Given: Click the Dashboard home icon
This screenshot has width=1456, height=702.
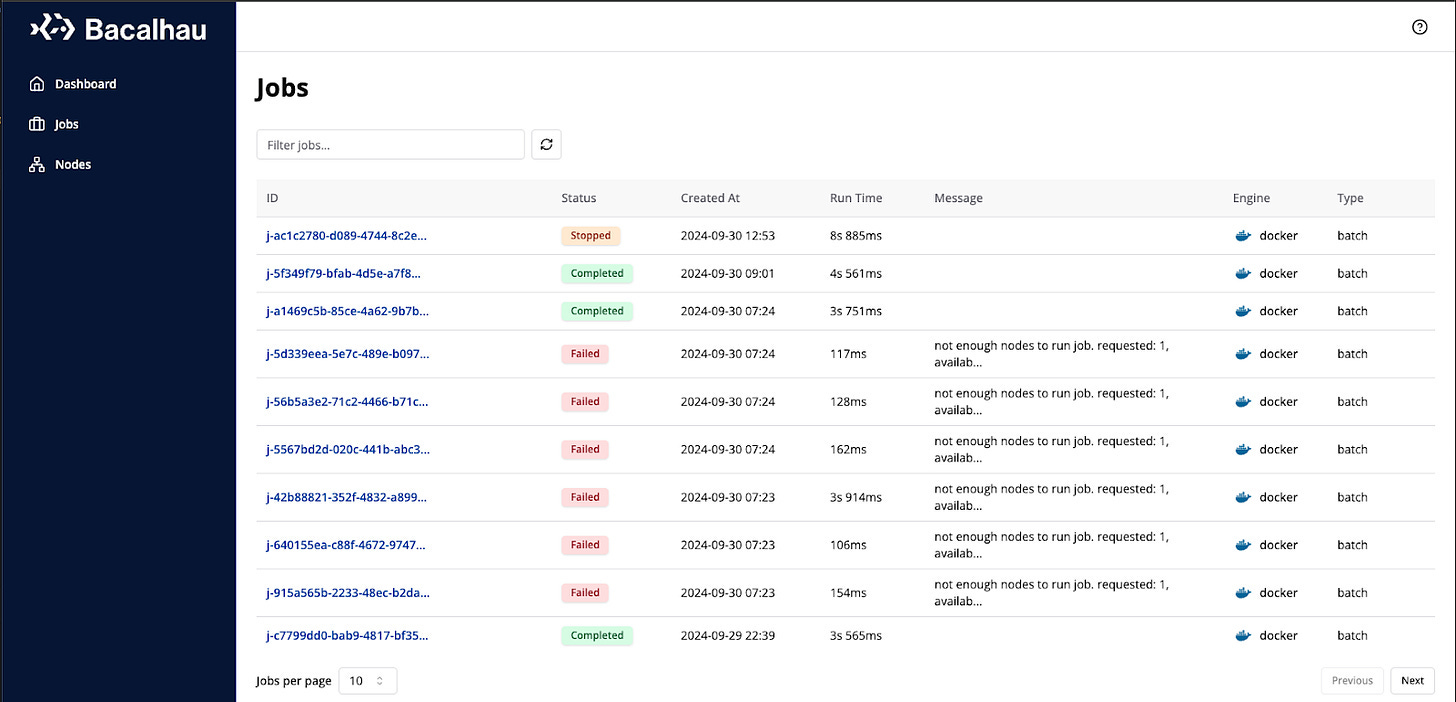Looking at the screenshot, I should (37, 84).
